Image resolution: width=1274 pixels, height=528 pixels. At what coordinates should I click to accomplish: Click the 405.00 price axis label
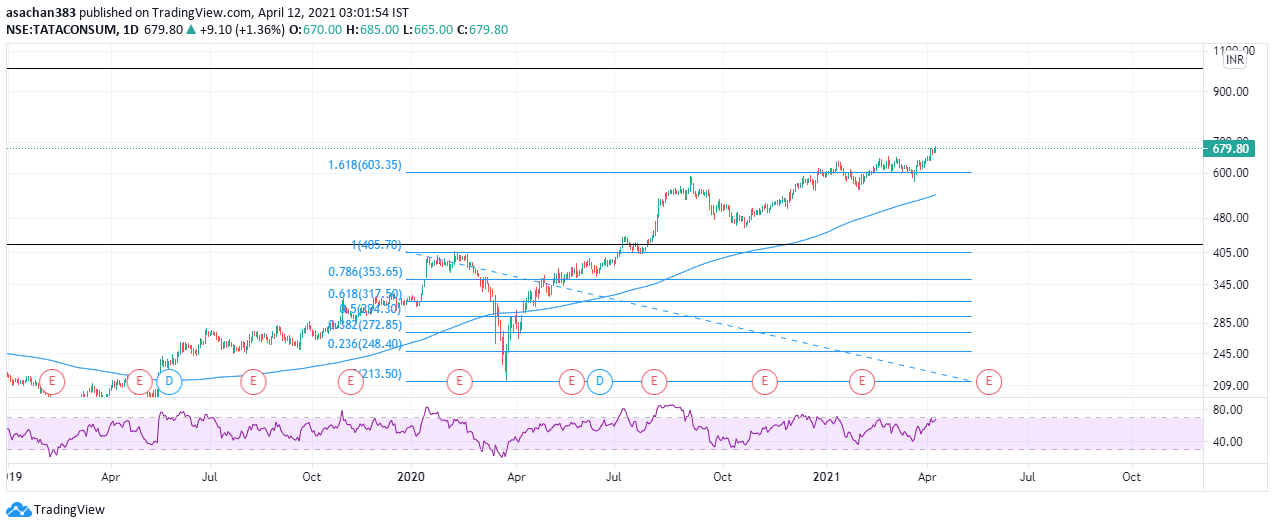[x=1229, y=252]
